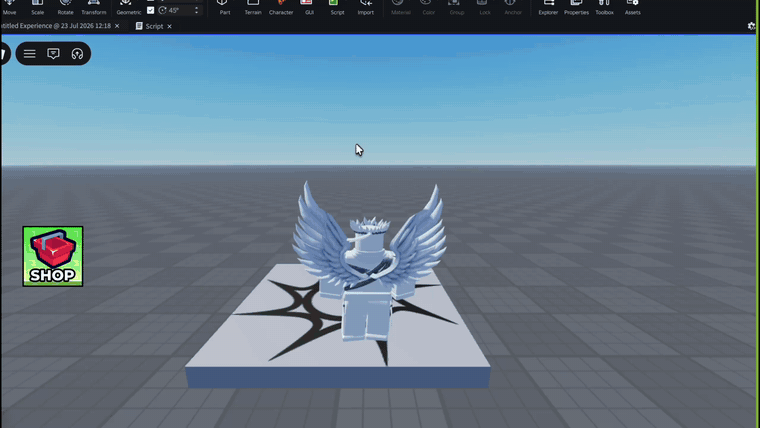Viewport: 760px width, 428px height.
Task: Insert a new Part
Action: [225, 8]
